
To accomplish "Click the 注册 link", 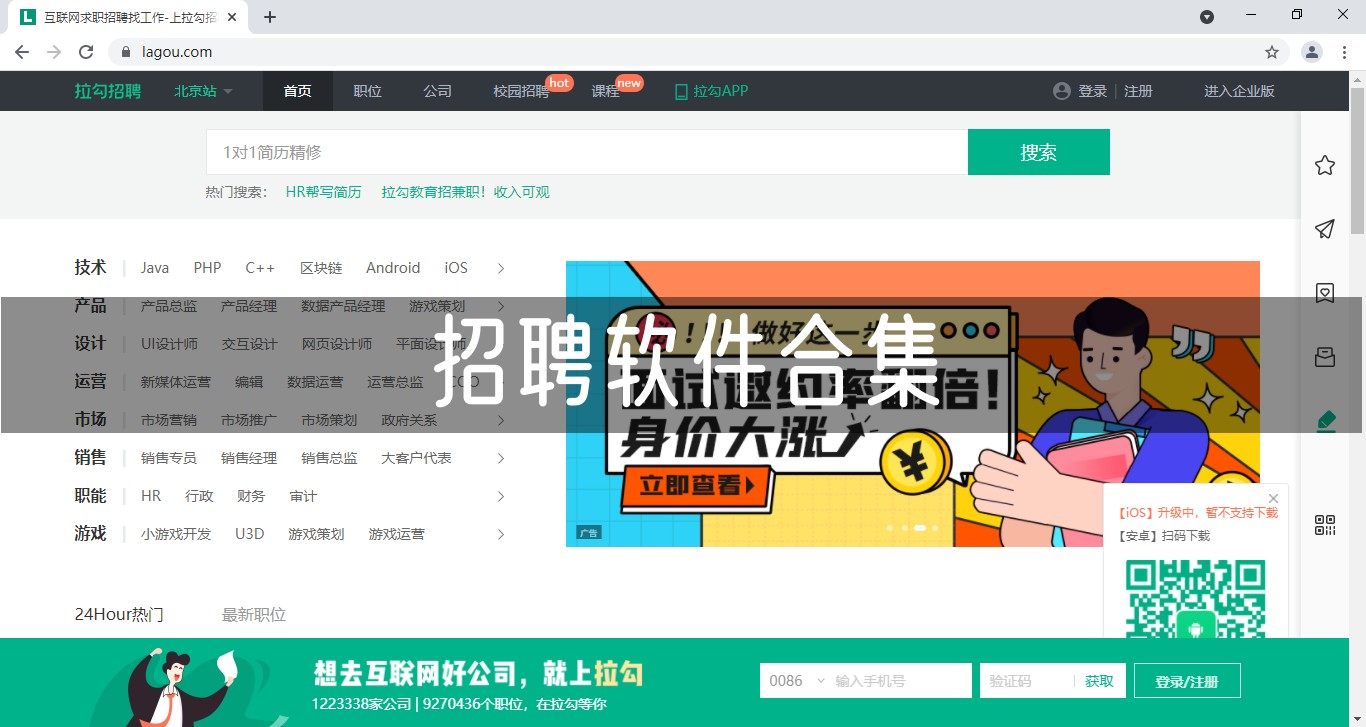I will (x=1138, y=91).
